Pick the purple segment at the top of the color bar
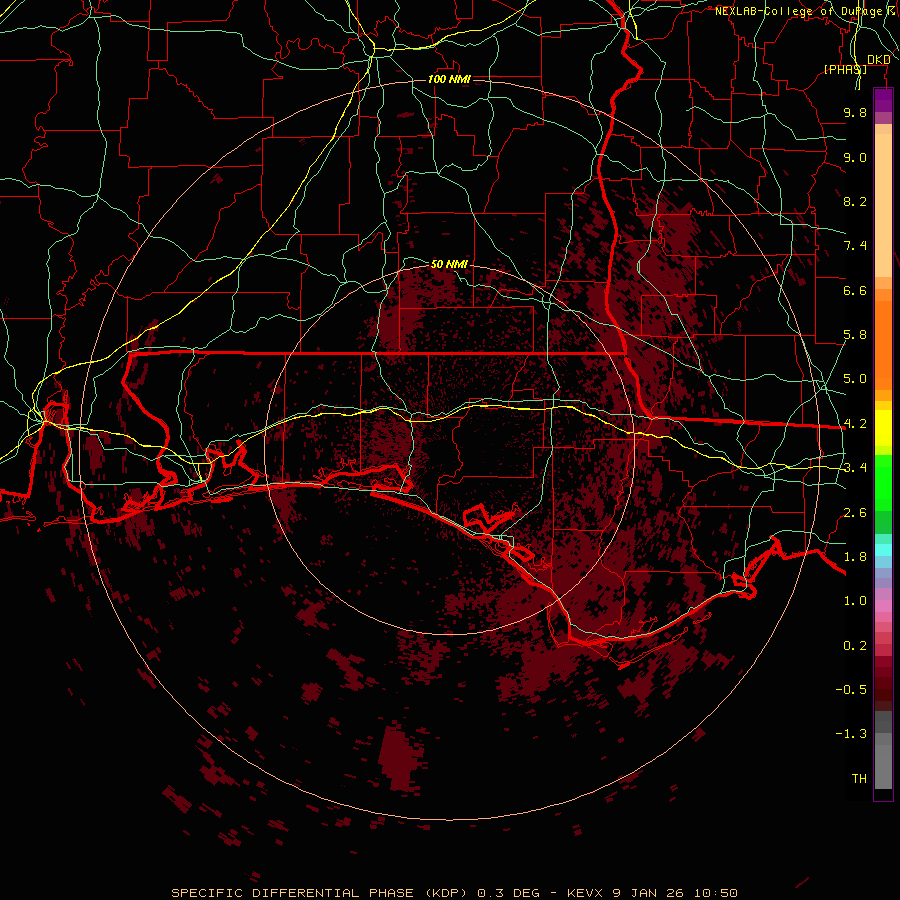 click(x=883, y=100)
